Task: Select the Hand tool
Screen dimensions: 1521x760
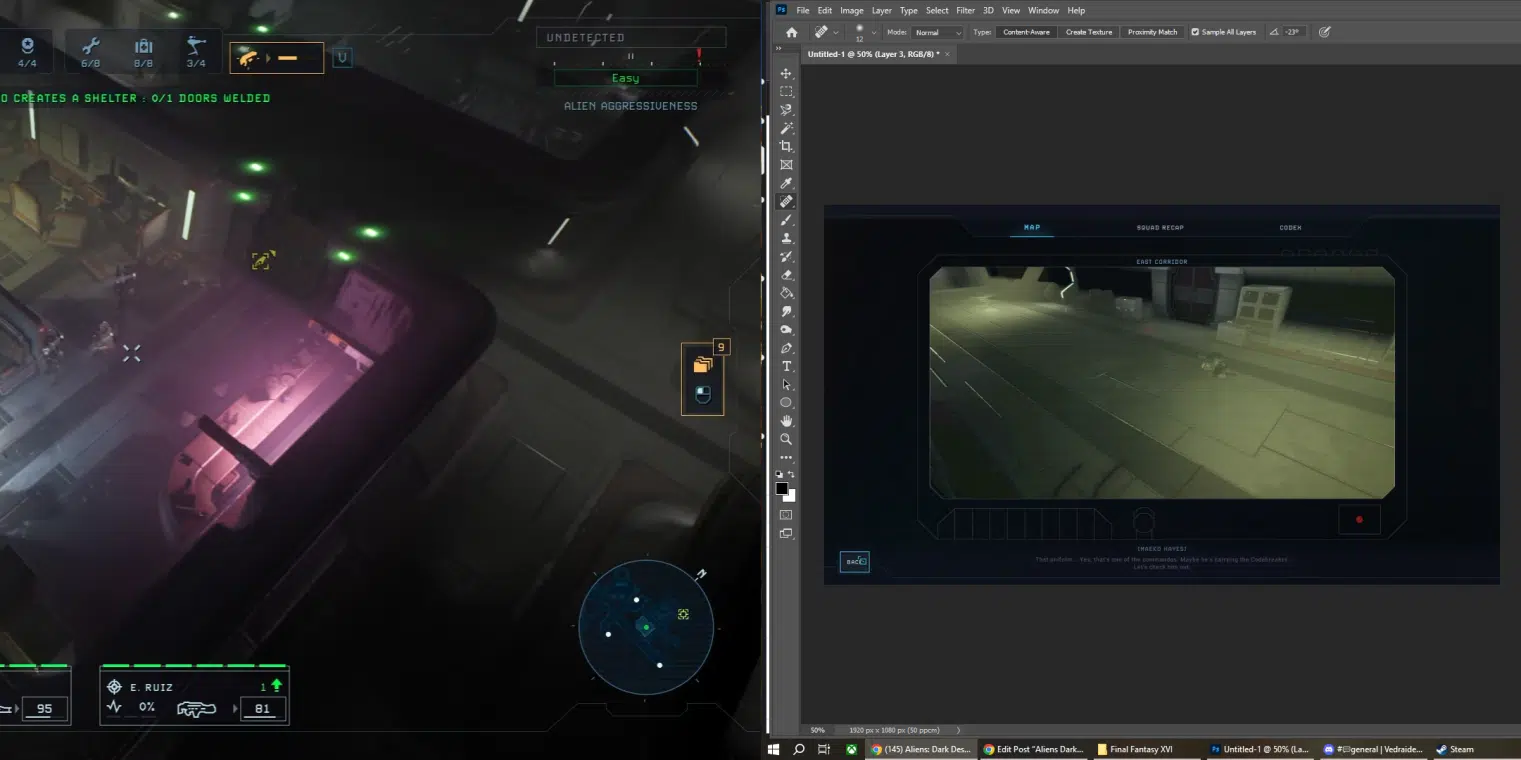Action: click(x=786, y=421)
